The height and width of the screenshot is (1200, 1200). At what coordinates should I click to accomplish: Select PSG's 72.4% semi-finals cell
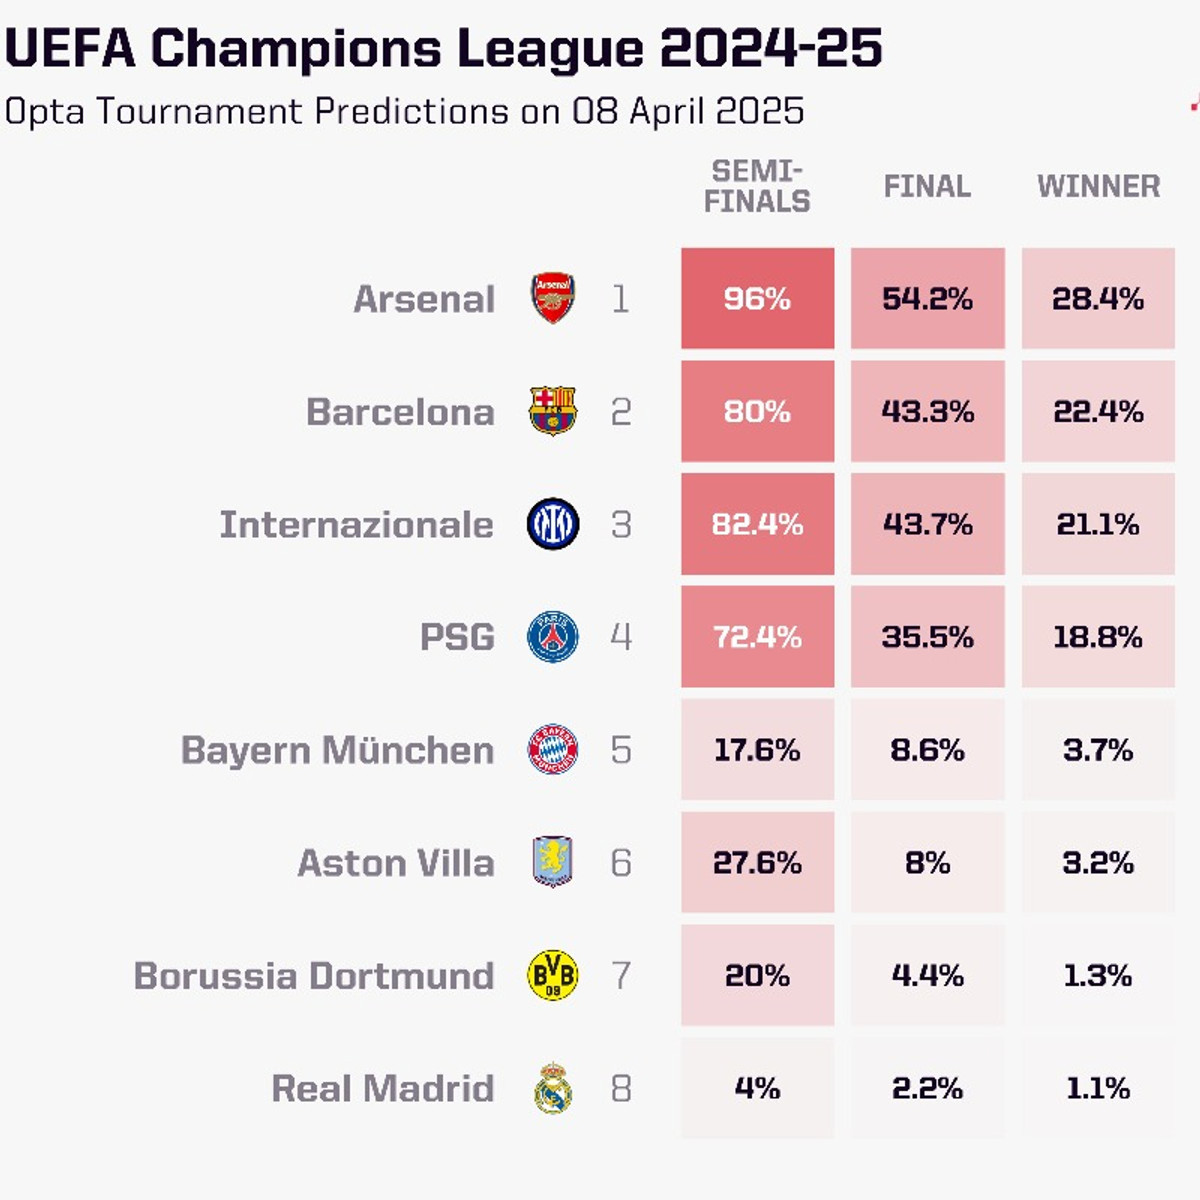click(757, 637)
